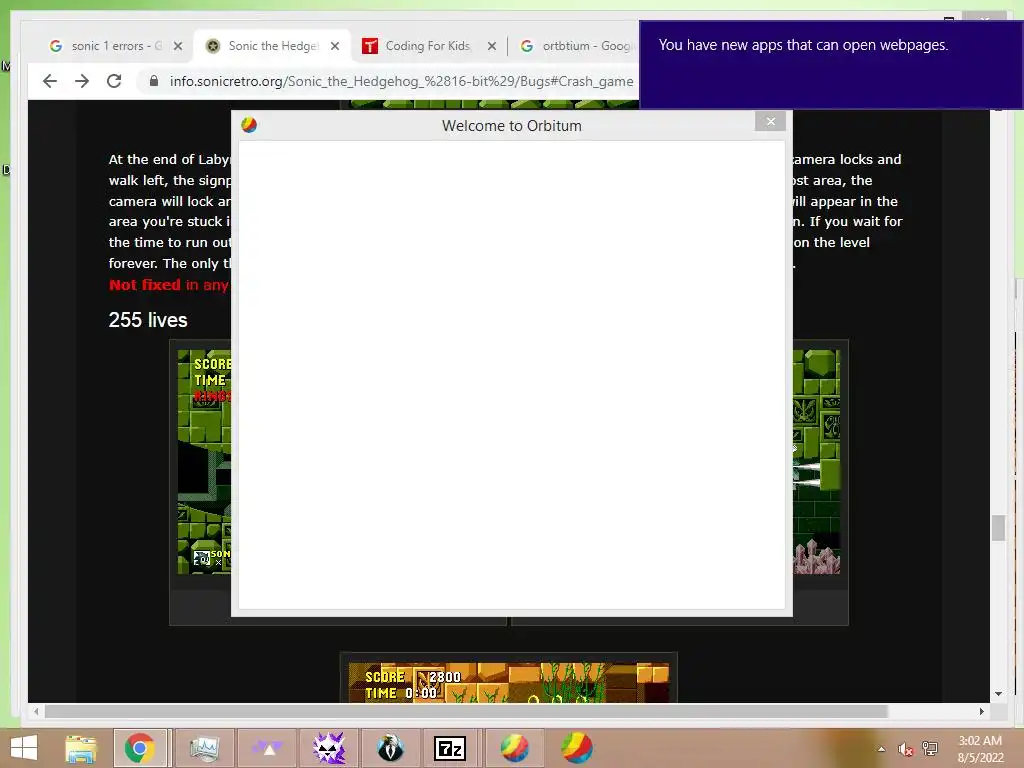Open the bottom SCORE 2800 screenshot thumbnail
The width and height of the screenshot is (1024, 768).
509,682
